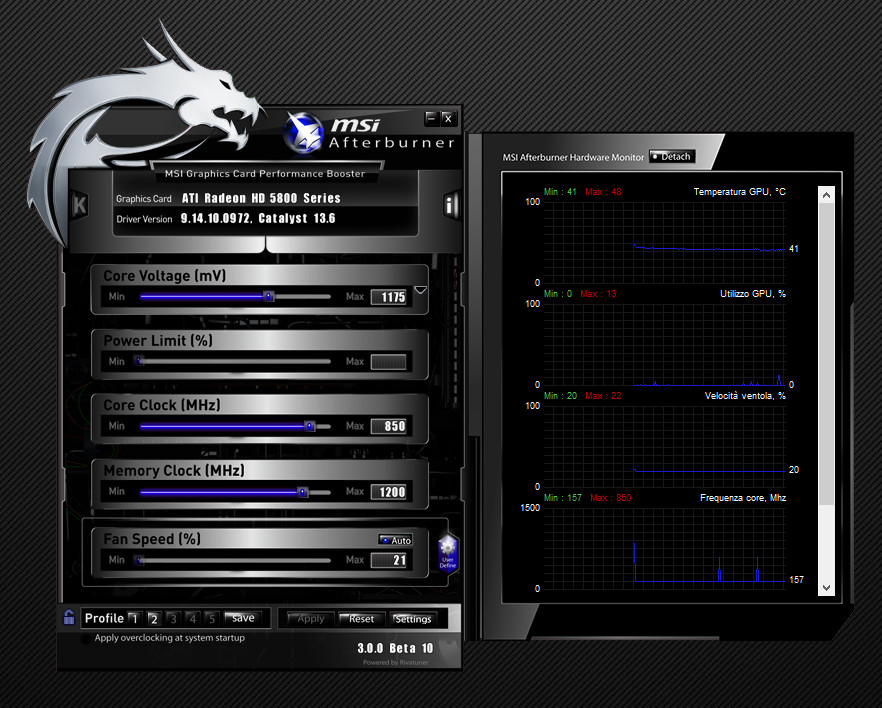Select Profile slot 1
The image size is (882, 708).
coord(134,619)
